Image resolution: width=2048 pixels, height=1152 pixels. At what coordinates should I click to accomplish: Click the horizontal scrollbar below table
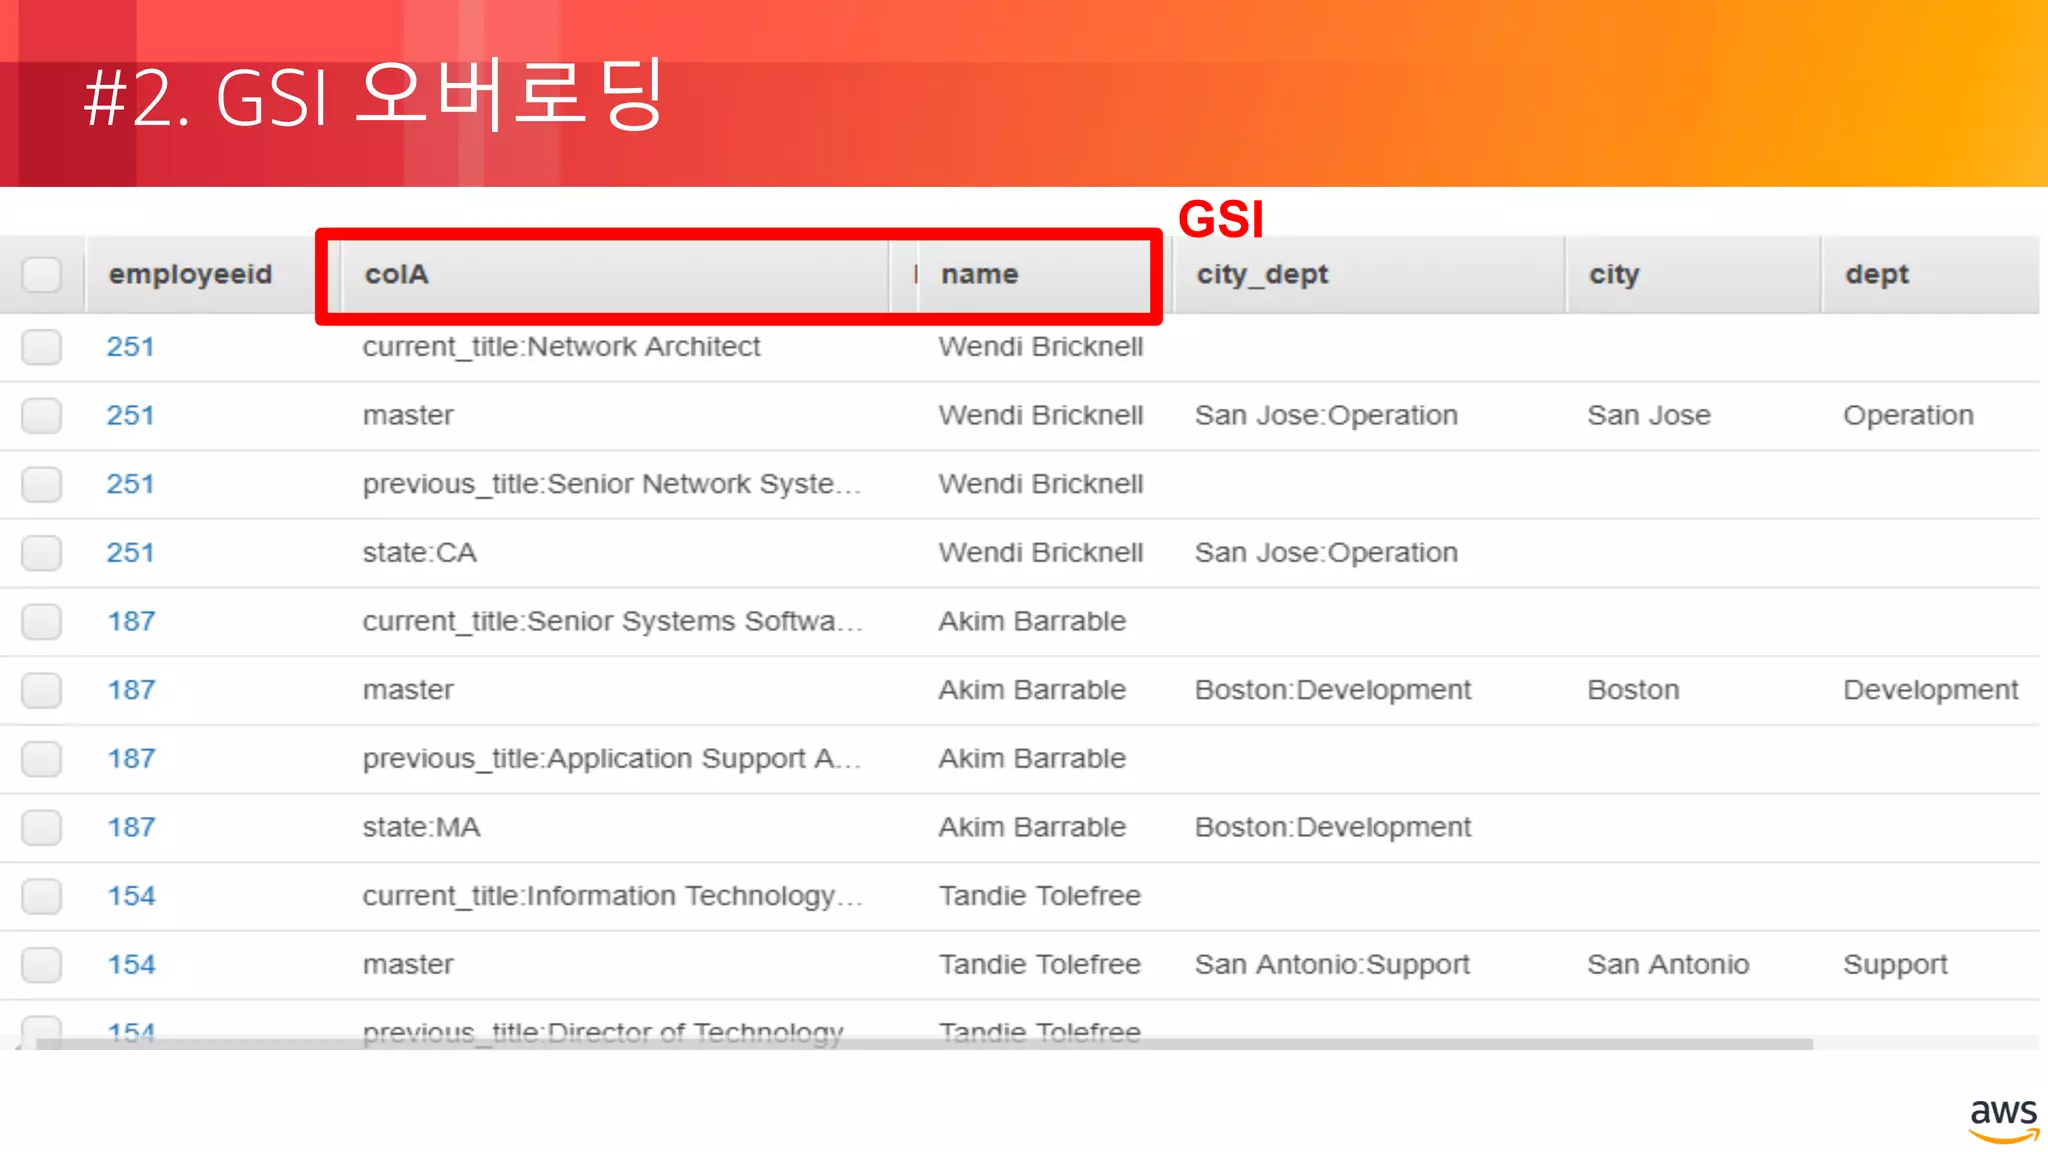click(924, 1043)
